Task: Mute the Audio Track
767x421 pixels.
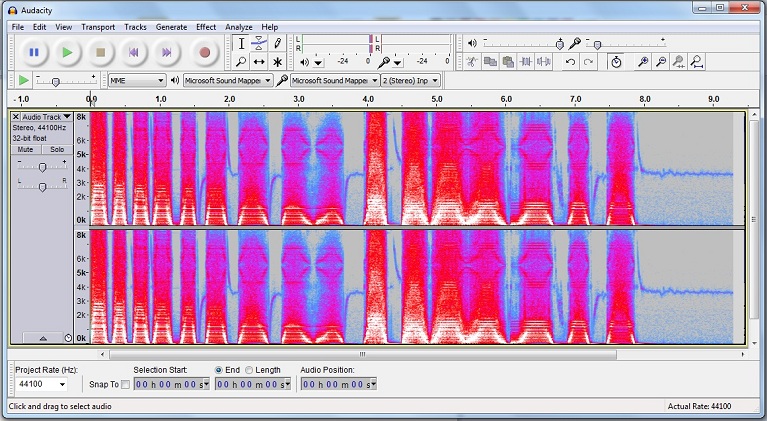Action: (x=25, y=150)
